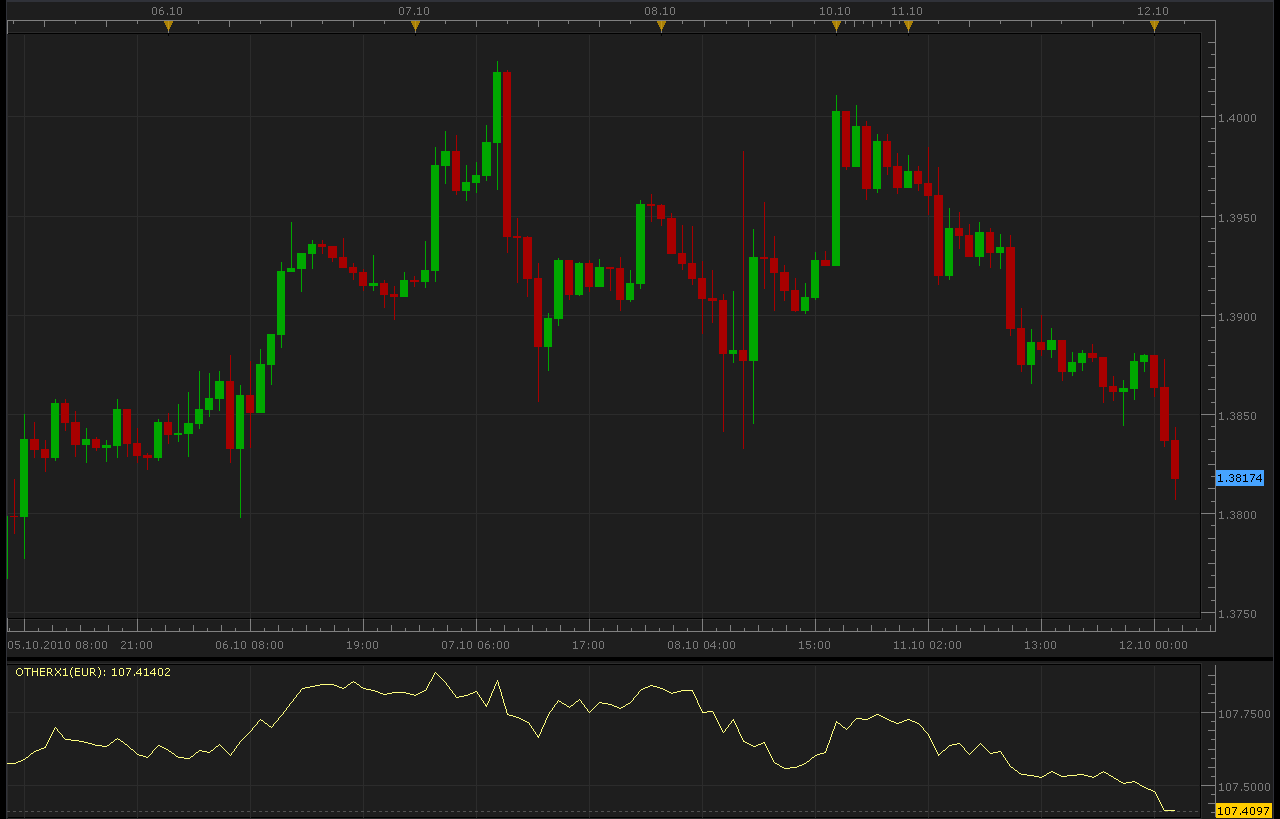This screenshot has width=1280, height=819.
Task: Click the last red candle on the chart
Action: (1175, 459)
